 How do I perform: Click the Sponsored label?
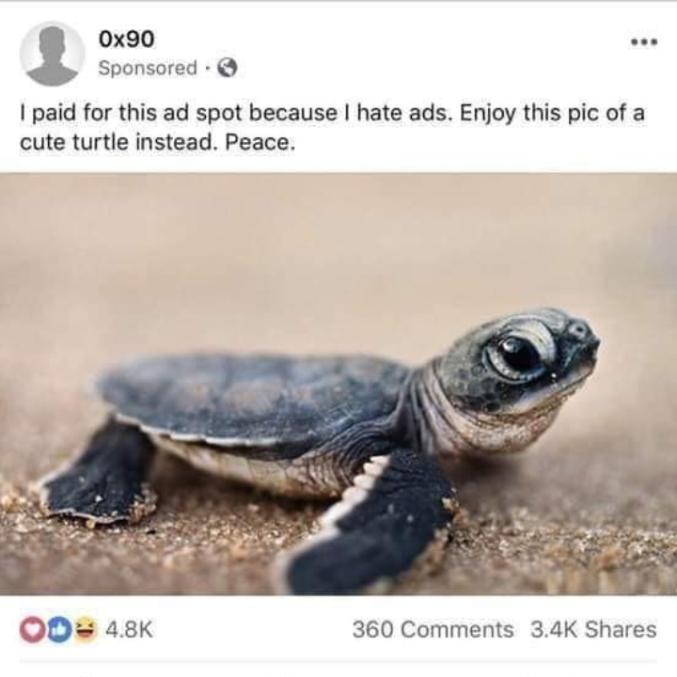coord(148,68)
